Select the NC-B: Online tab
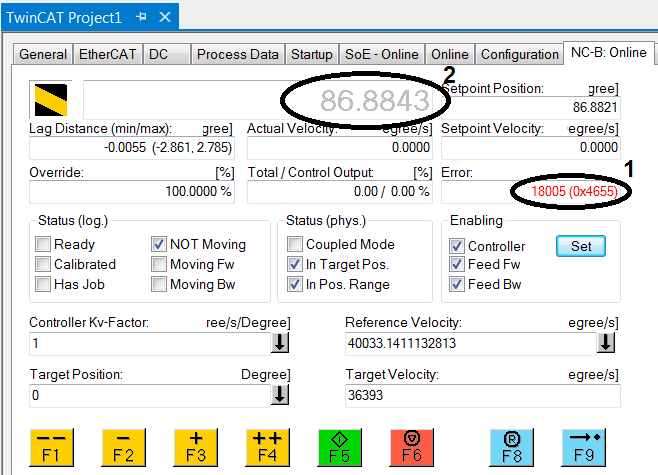658x475 pixels. (x=608, y=53)
